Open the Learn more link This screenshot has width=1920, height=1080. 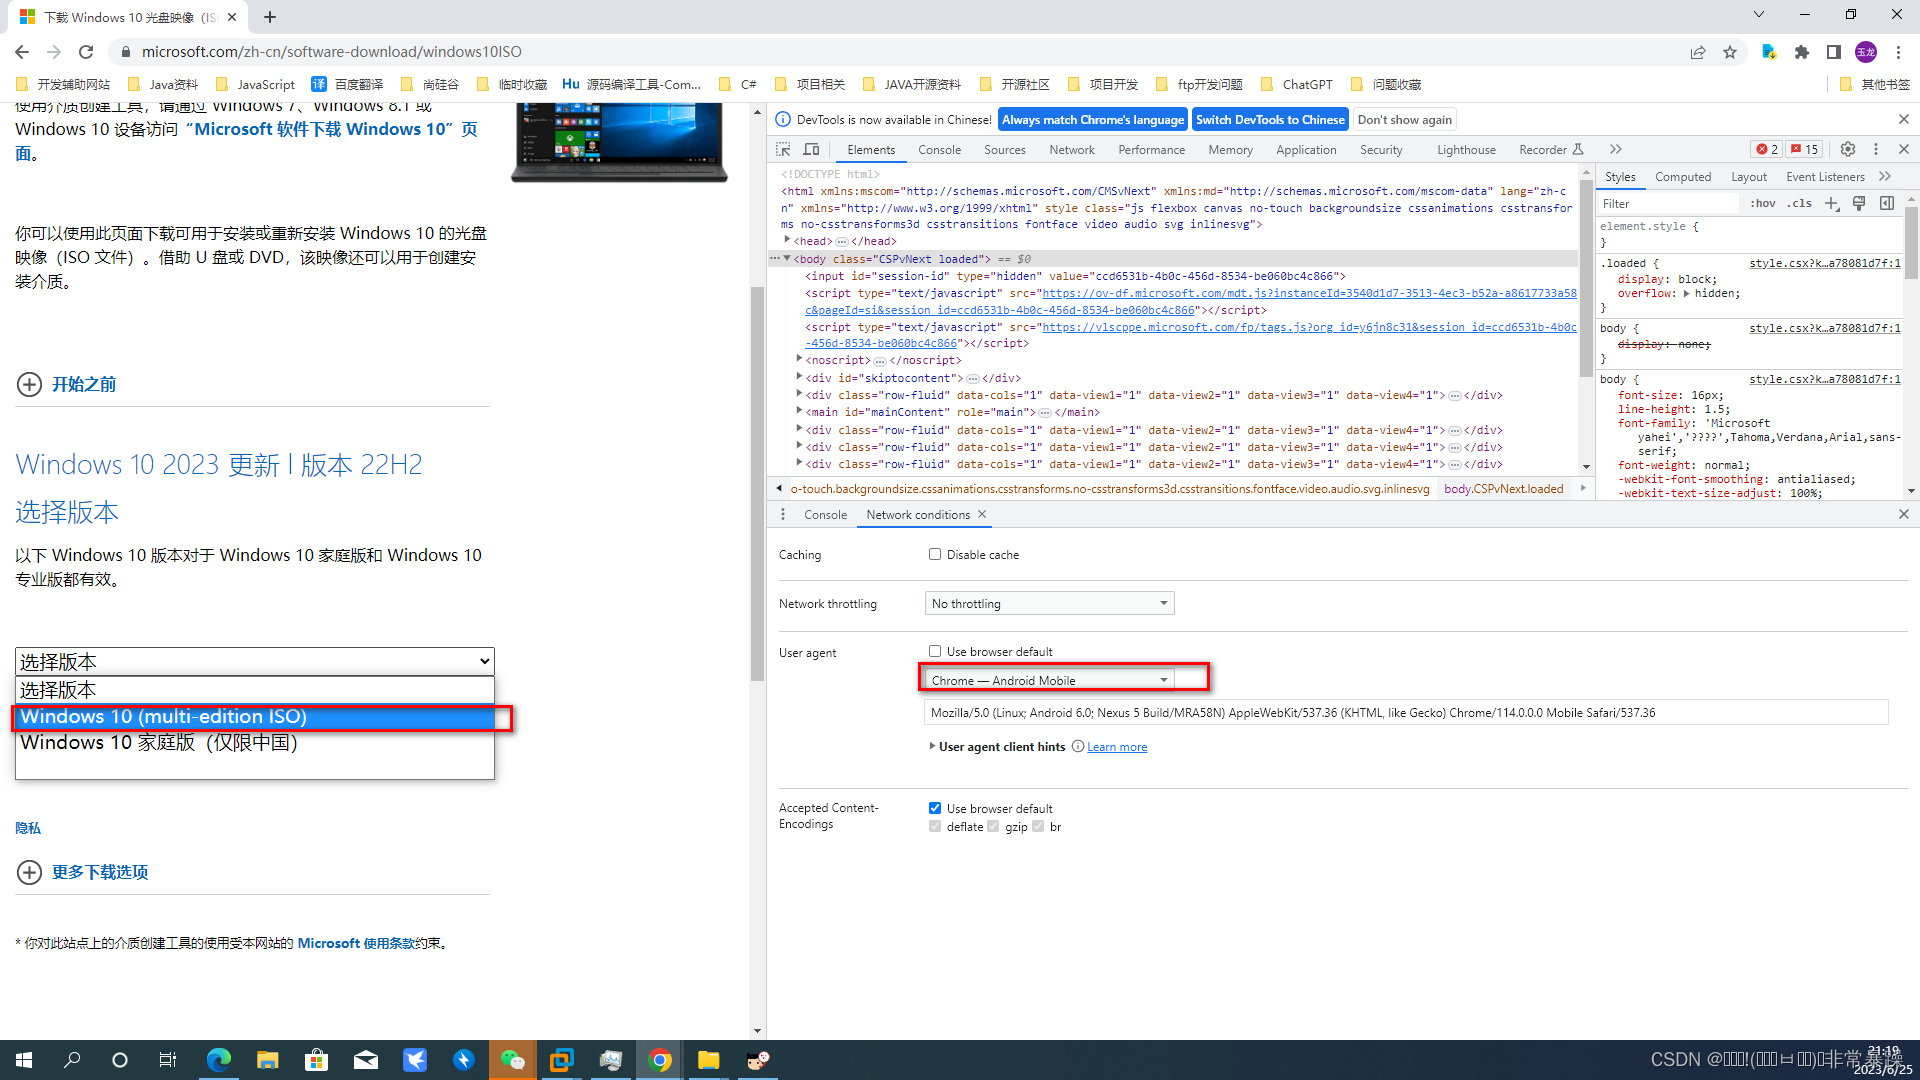pos(1117,747)
